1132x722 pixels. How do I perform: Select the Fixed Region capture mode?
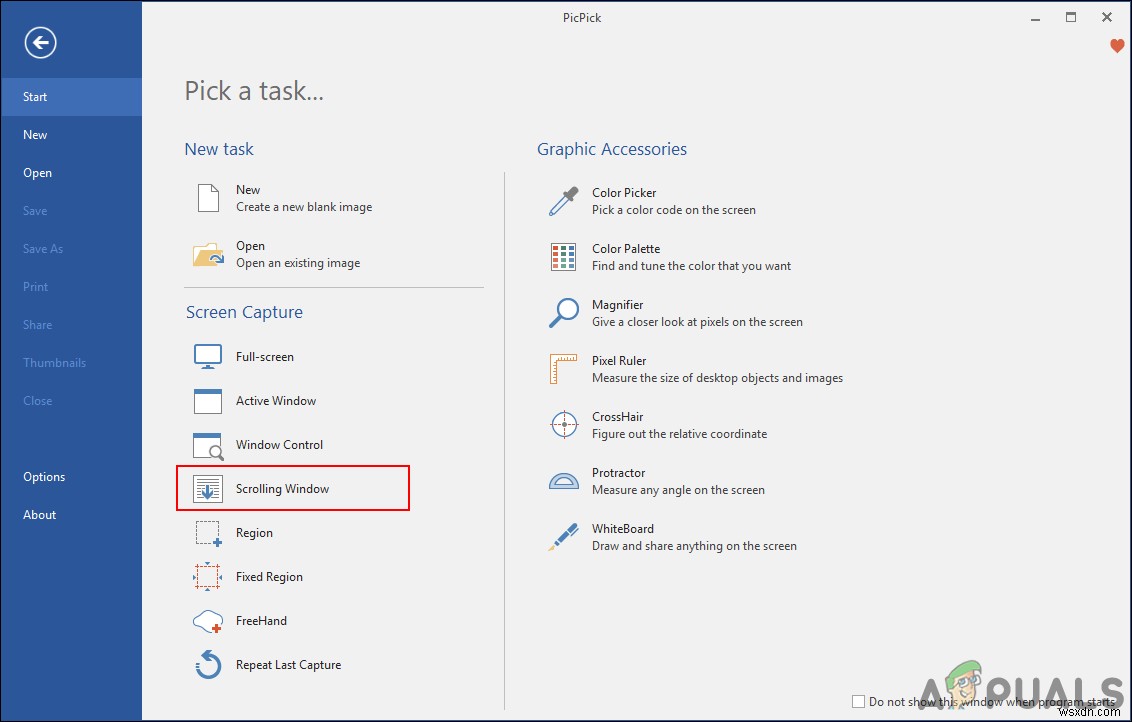(x=269, y=576)
